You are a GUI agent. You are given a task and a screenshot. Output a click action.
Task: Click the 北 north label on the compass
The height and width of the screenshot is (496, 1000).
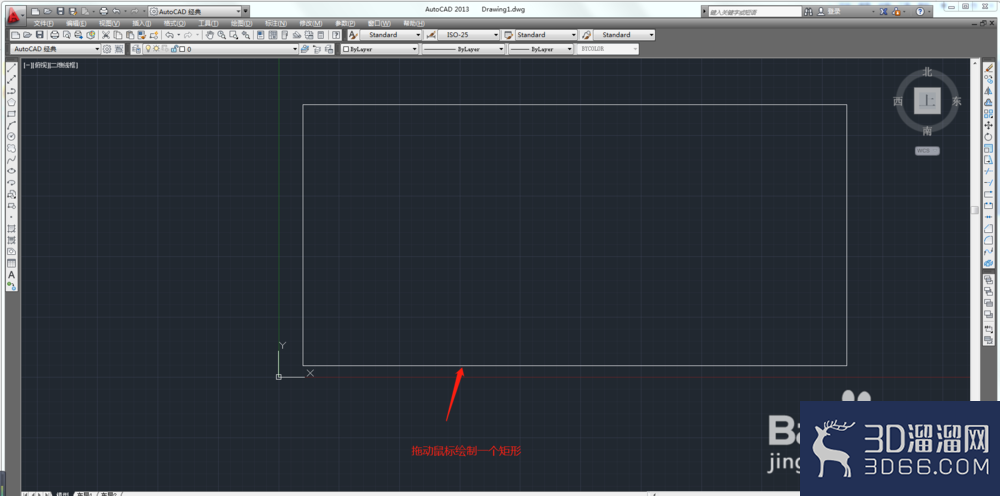point(927,72)
